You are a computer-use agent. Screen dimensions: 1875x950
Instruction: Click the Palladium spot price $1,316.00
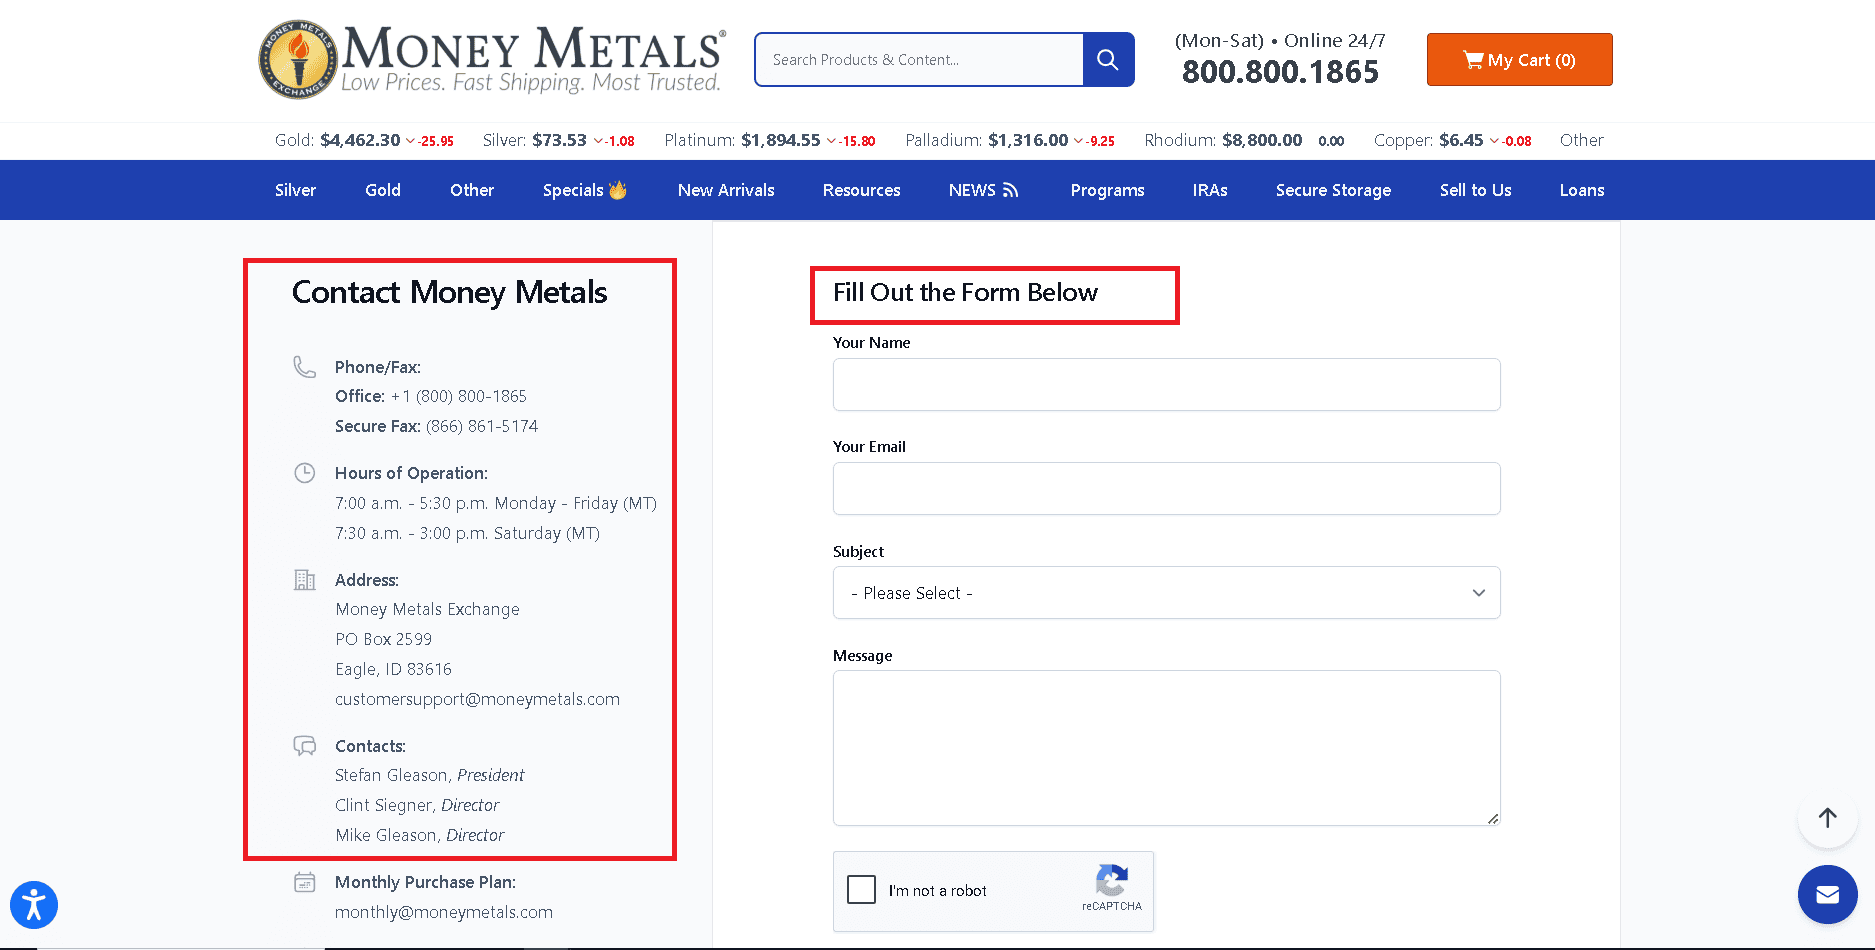[1028, 140]
